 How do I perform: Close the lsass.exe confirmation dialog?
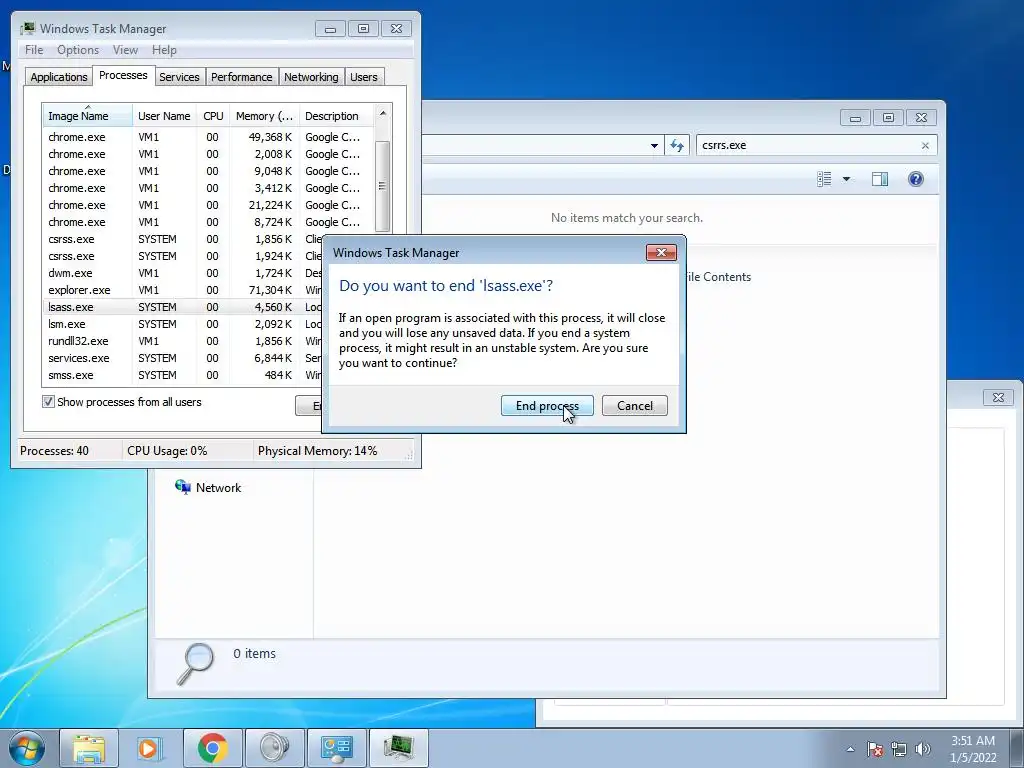point(661,253)
